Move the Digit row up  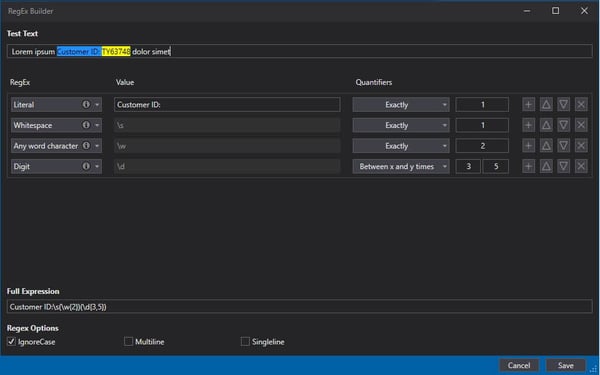point(546,166)
